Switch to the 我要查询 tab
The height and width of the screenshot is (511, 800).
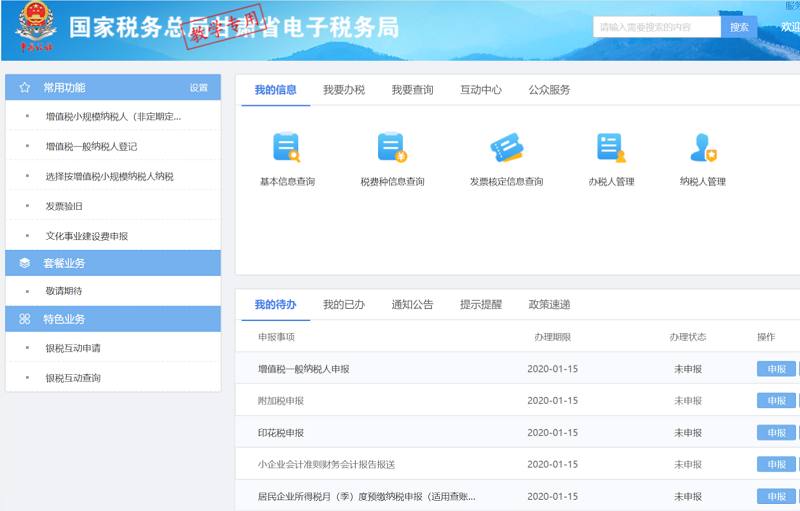(x=412, y=90)
